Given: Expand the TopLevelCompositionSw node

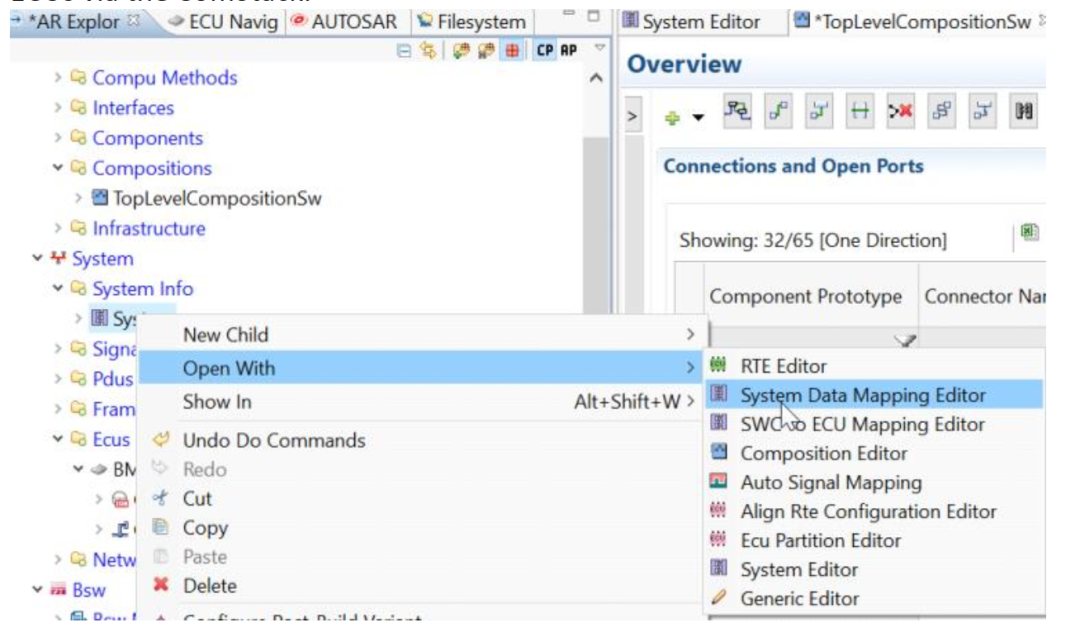Looking at the screenshot, I should point(78,198).
